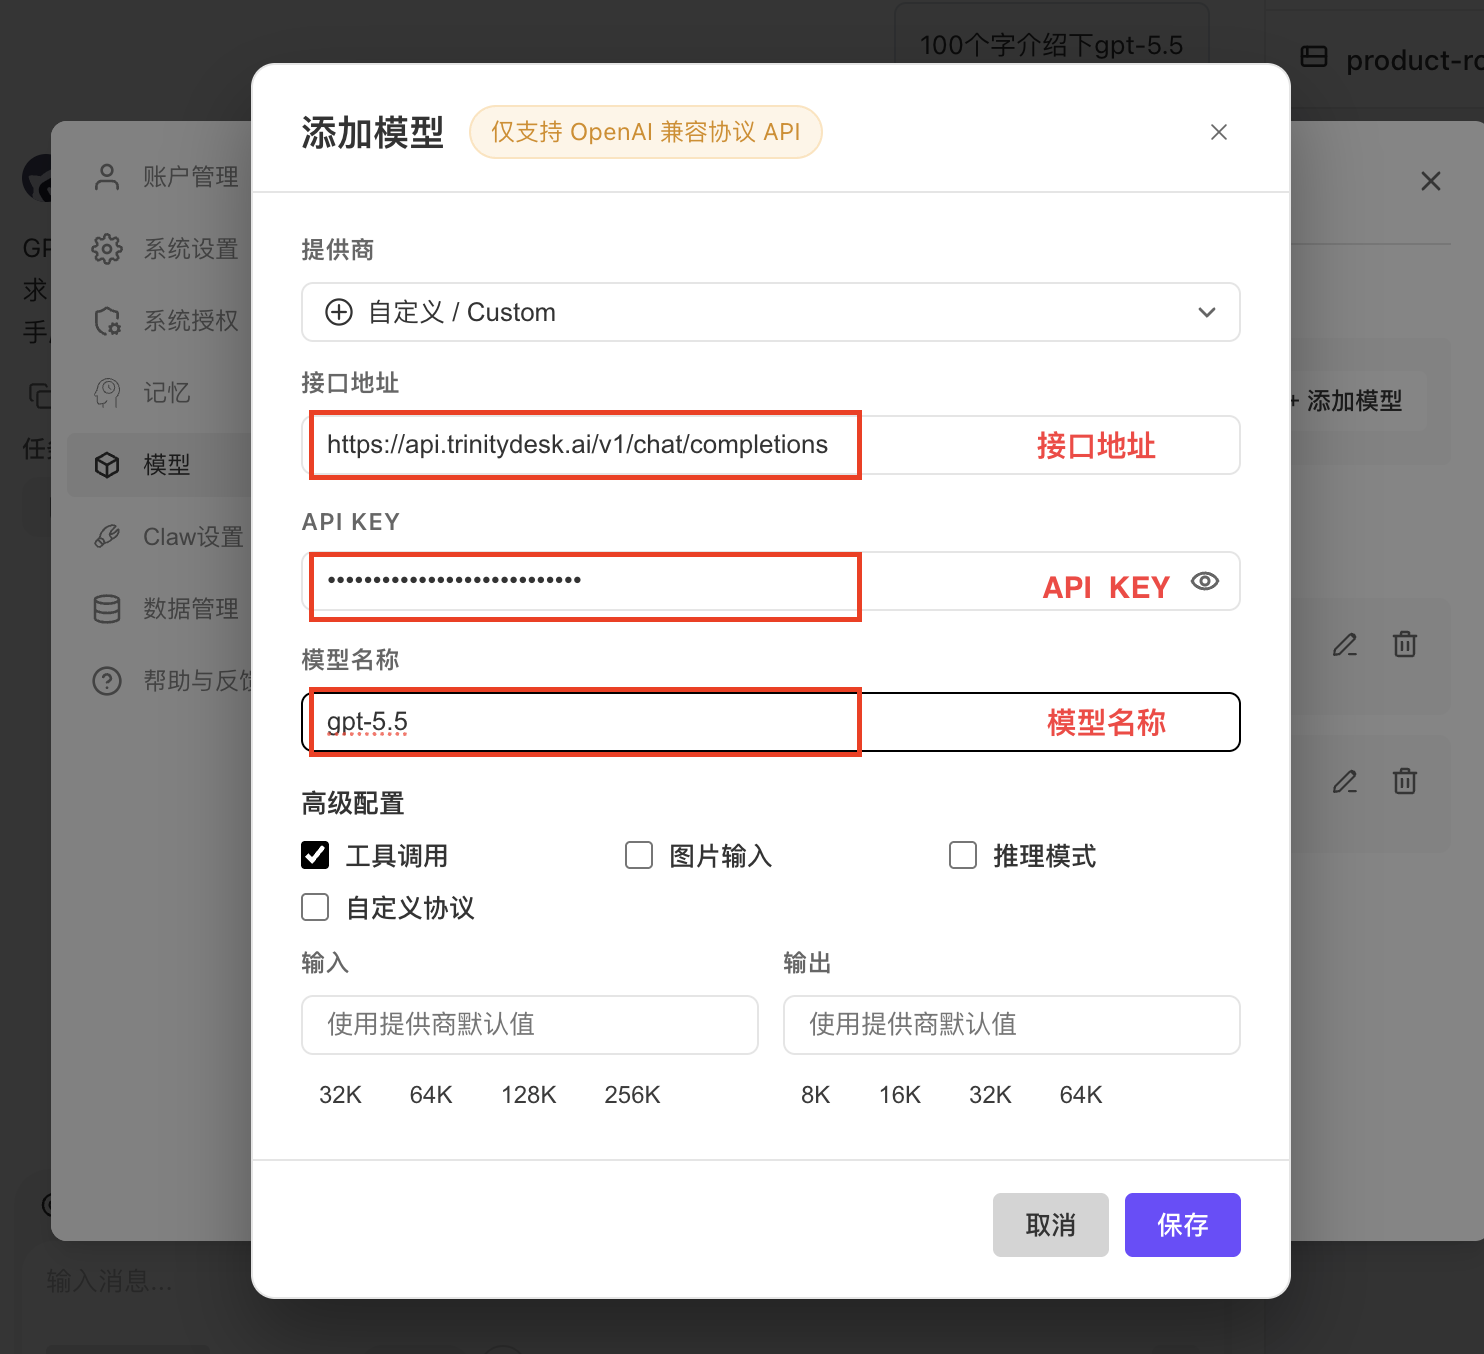Delete the lower model entry with the trash icon

pyautogui.click(x=1405, y=781)
